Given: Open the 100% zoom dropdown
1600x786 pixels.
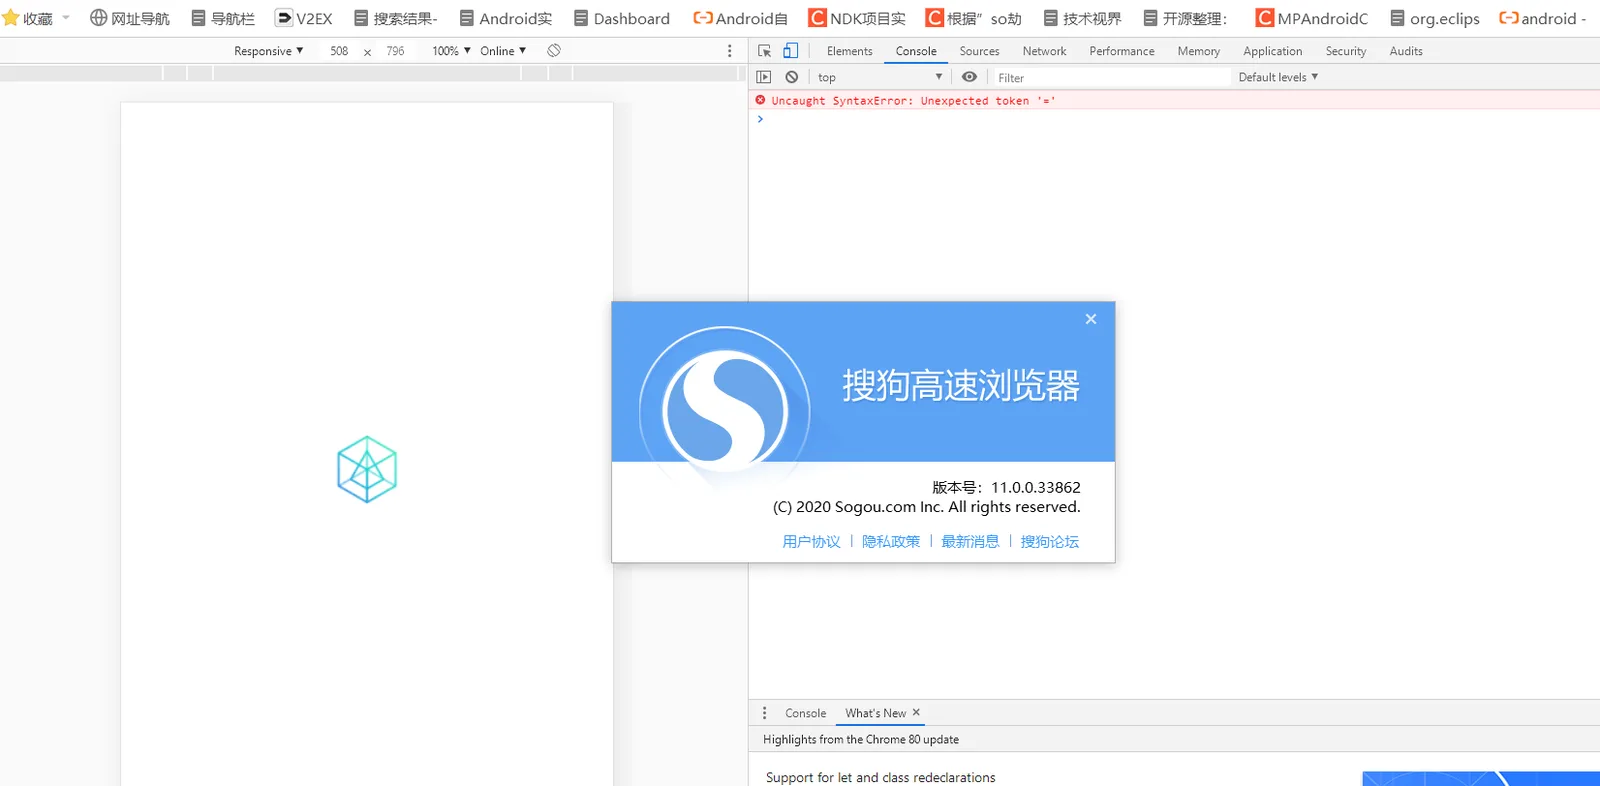Looking at the screenshot, I should 451,51.
